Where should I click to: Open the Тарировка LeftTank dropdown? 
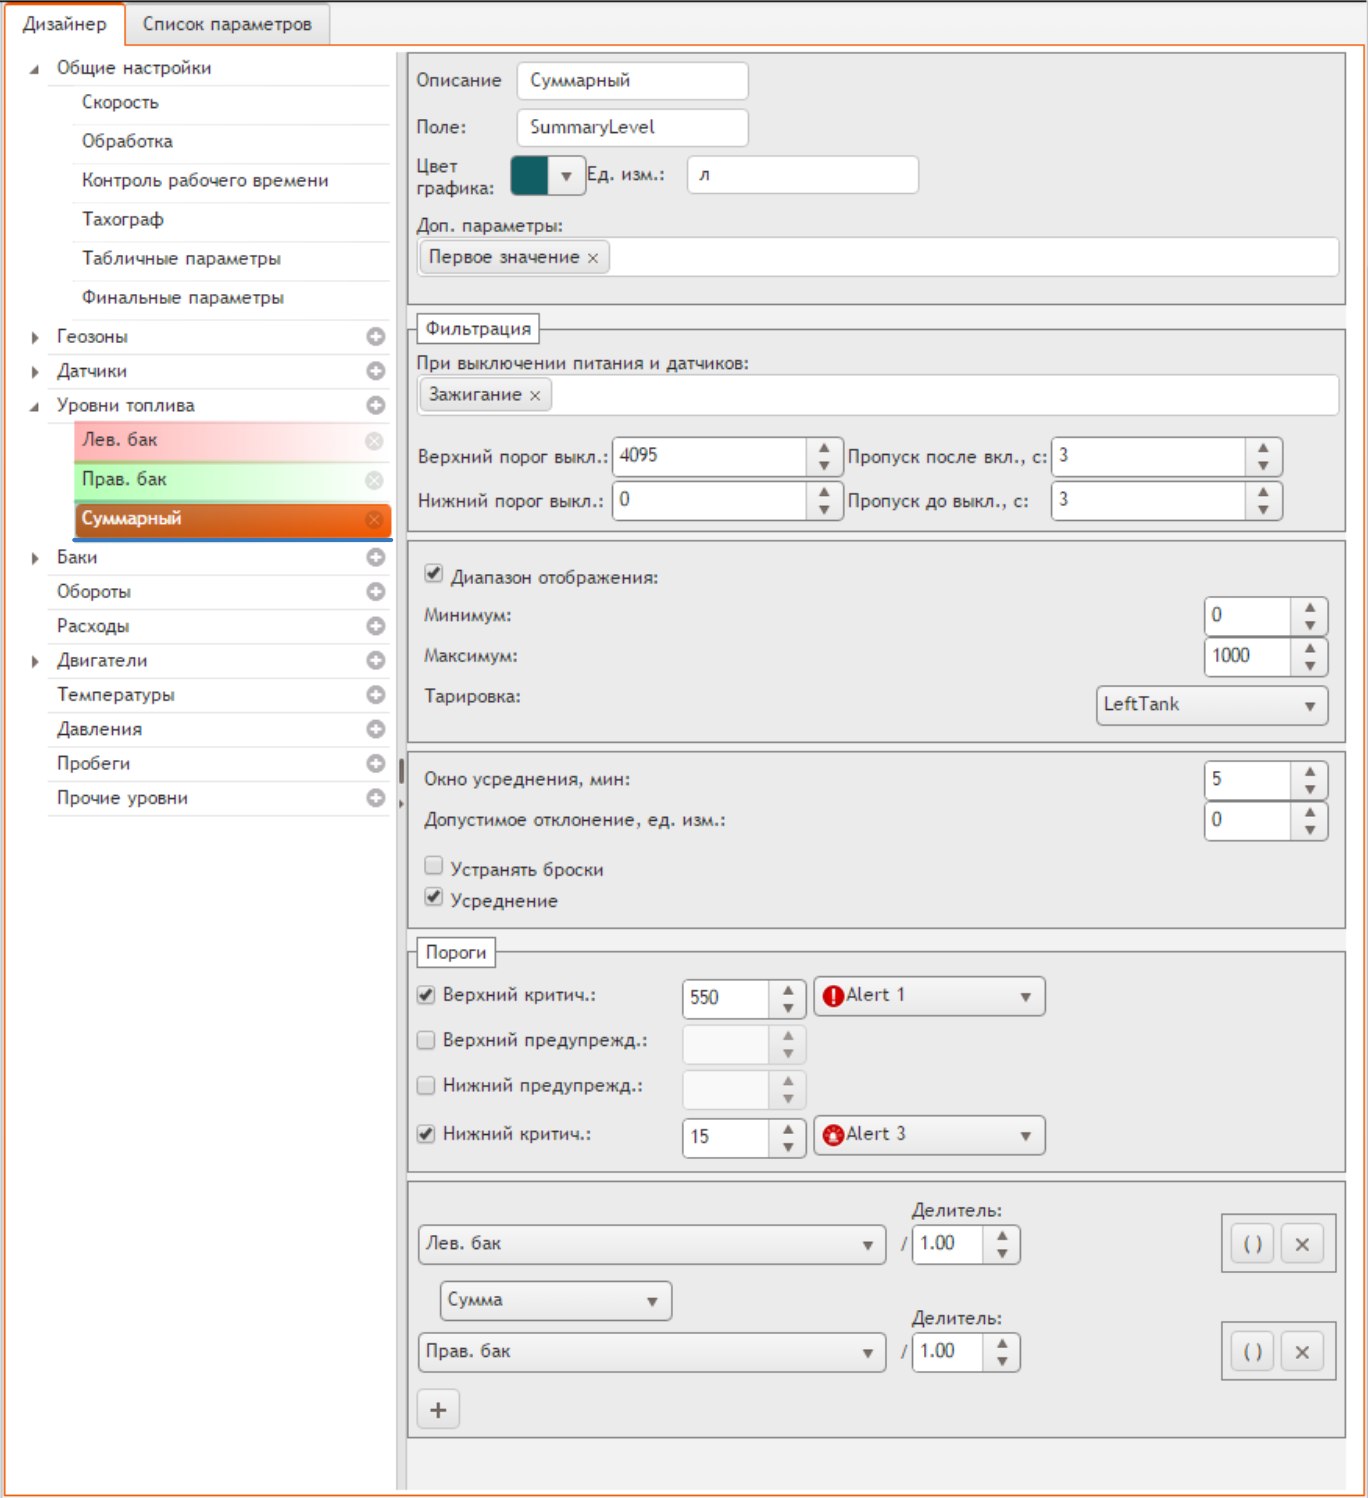(x=1212, y=705)
